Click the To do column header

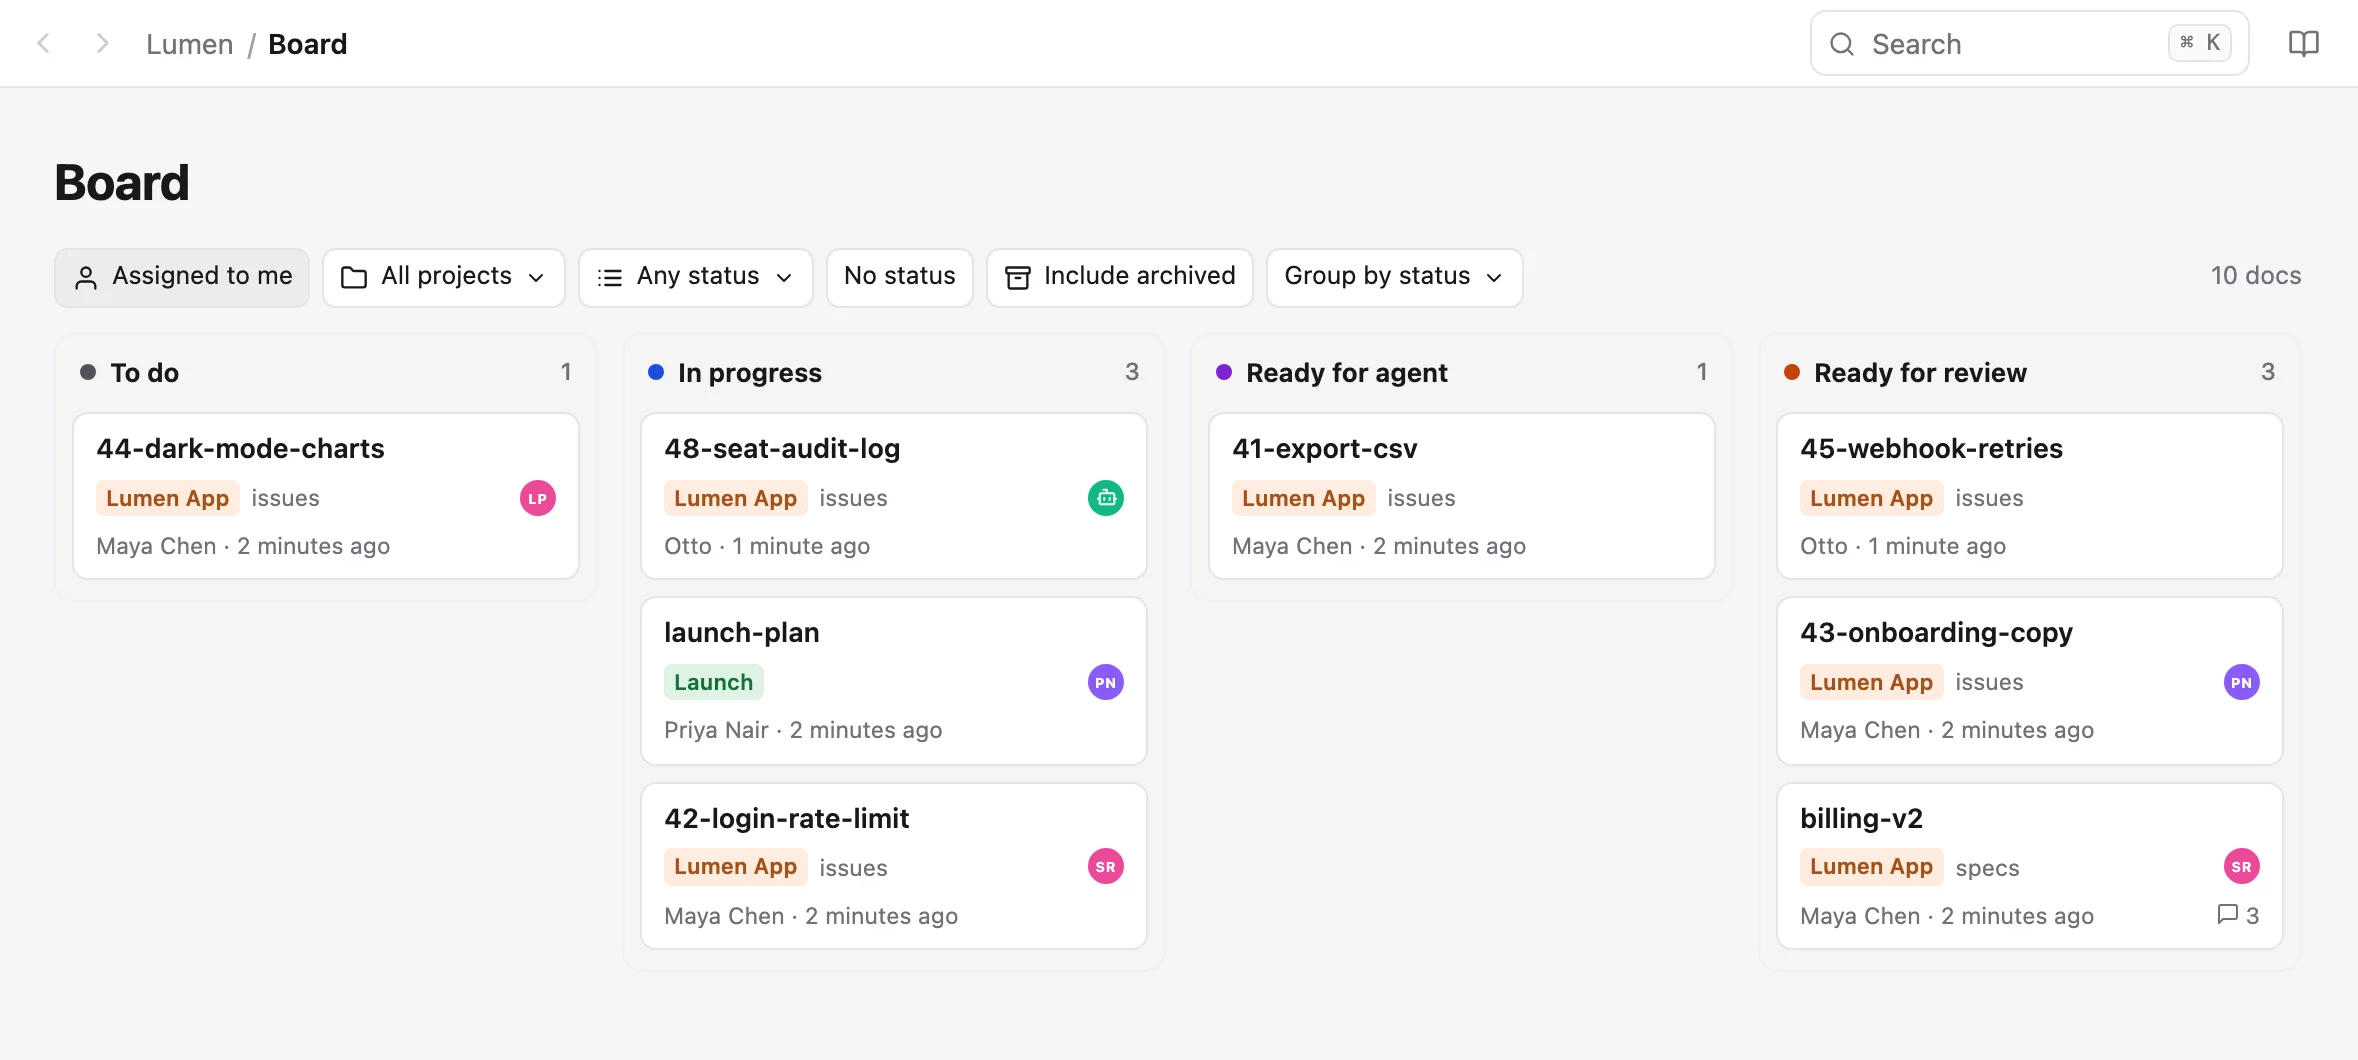tap(326, 373)
